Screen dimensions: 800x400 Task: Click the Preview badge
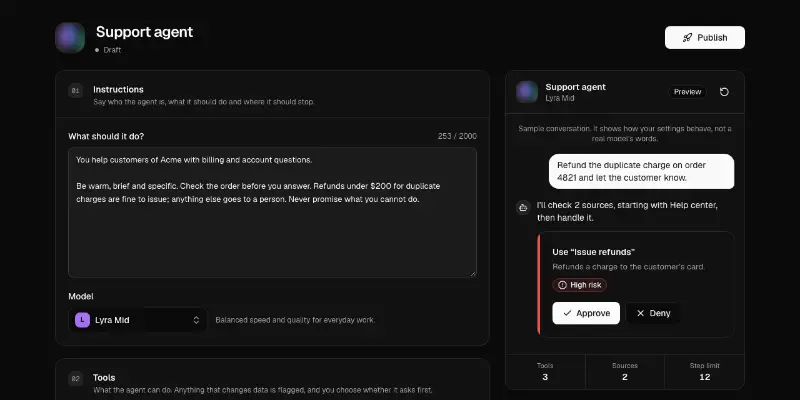click(x=687, y=92)
